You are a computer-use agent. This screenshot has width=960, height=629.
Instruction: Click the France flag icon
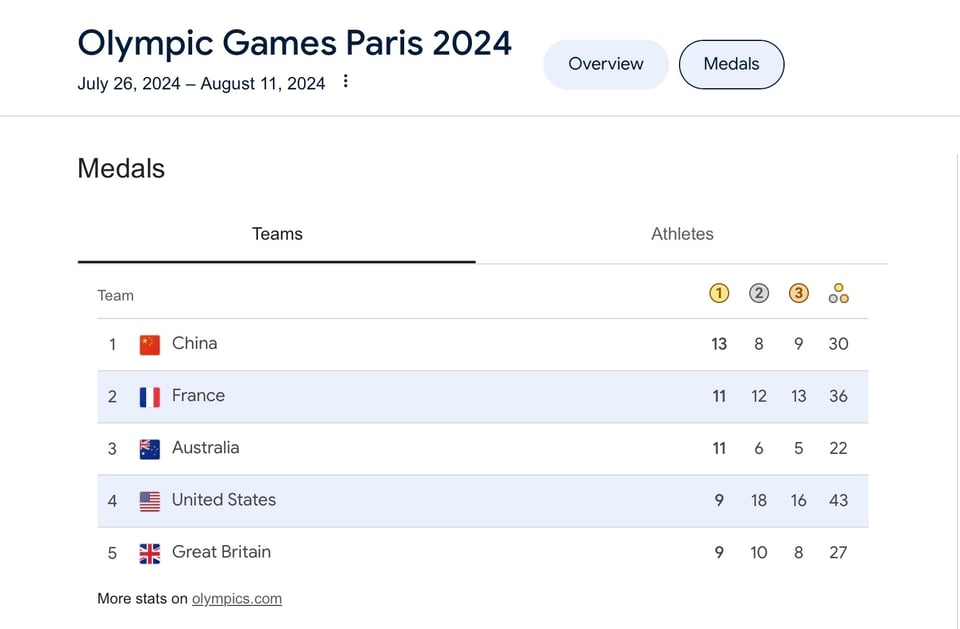click(x=150, y=397)
